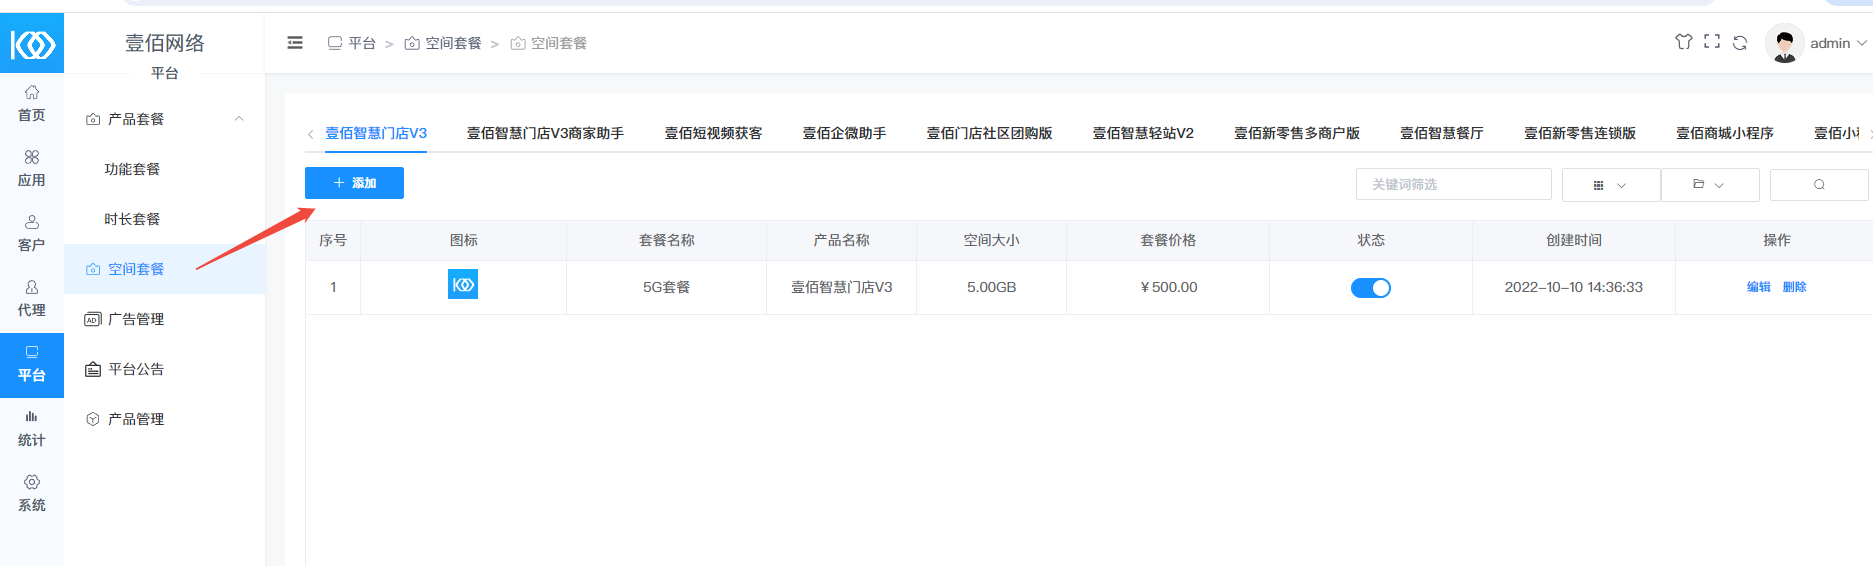Click 壹佰智慧门店V3 product name cell
Viewport: 1873px width, 566px height.
click(x=842, y=287)
